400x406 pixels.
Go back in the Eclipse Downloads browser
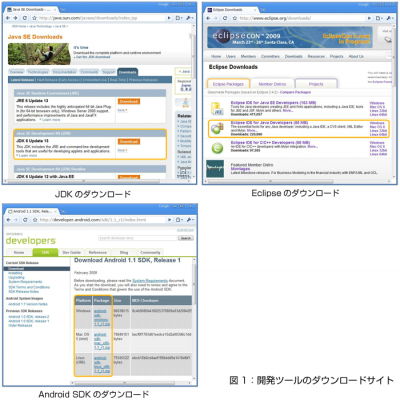[x=208, y=18]
